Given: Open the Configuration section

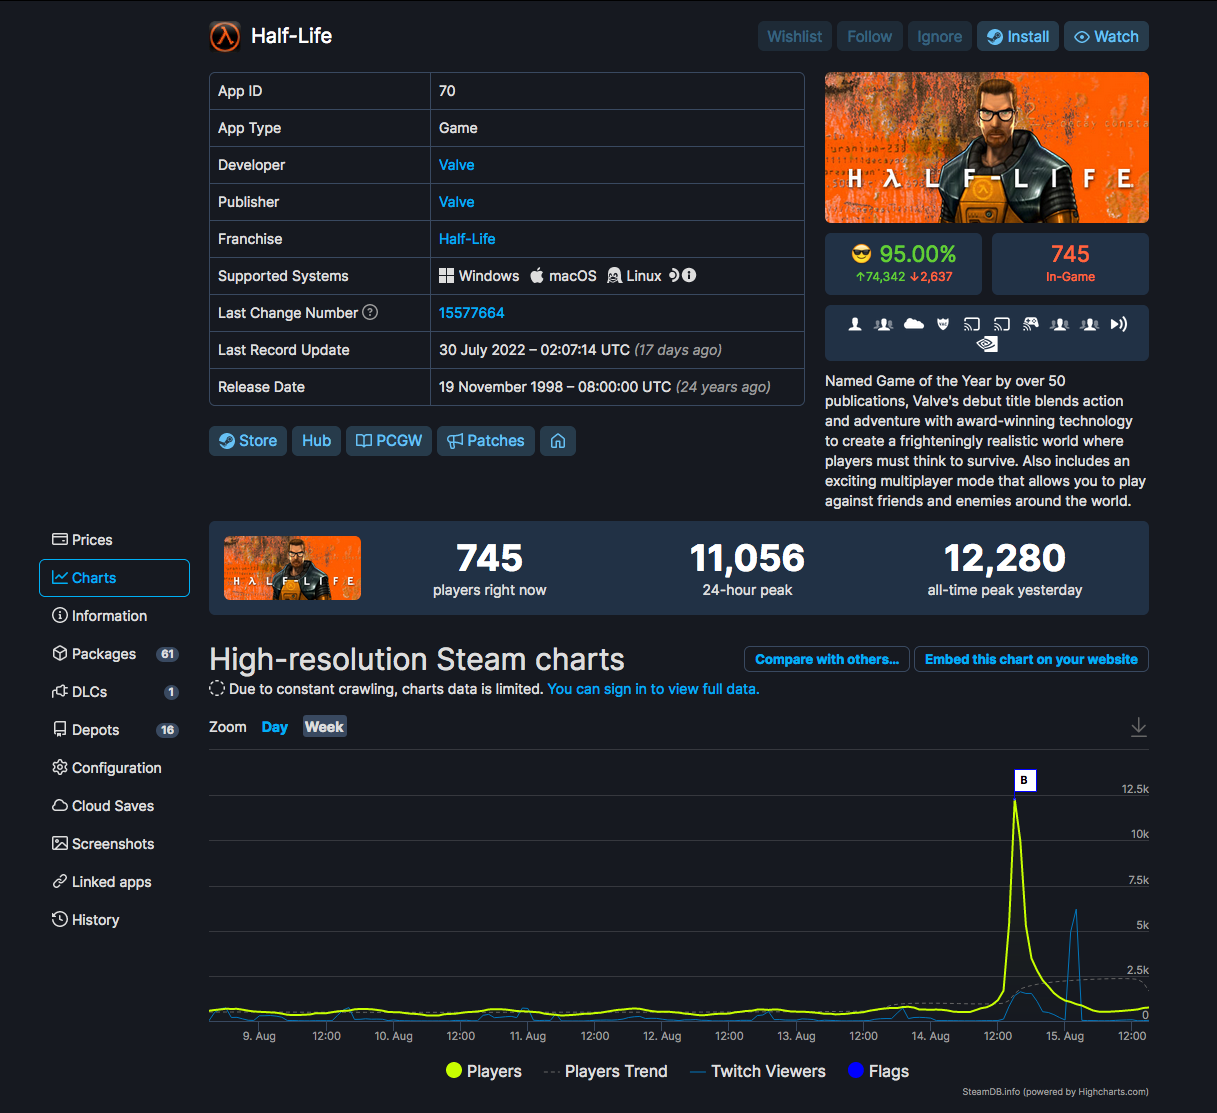Looking at the screenshot, I should pyautogui.click(x=114, y=768).
